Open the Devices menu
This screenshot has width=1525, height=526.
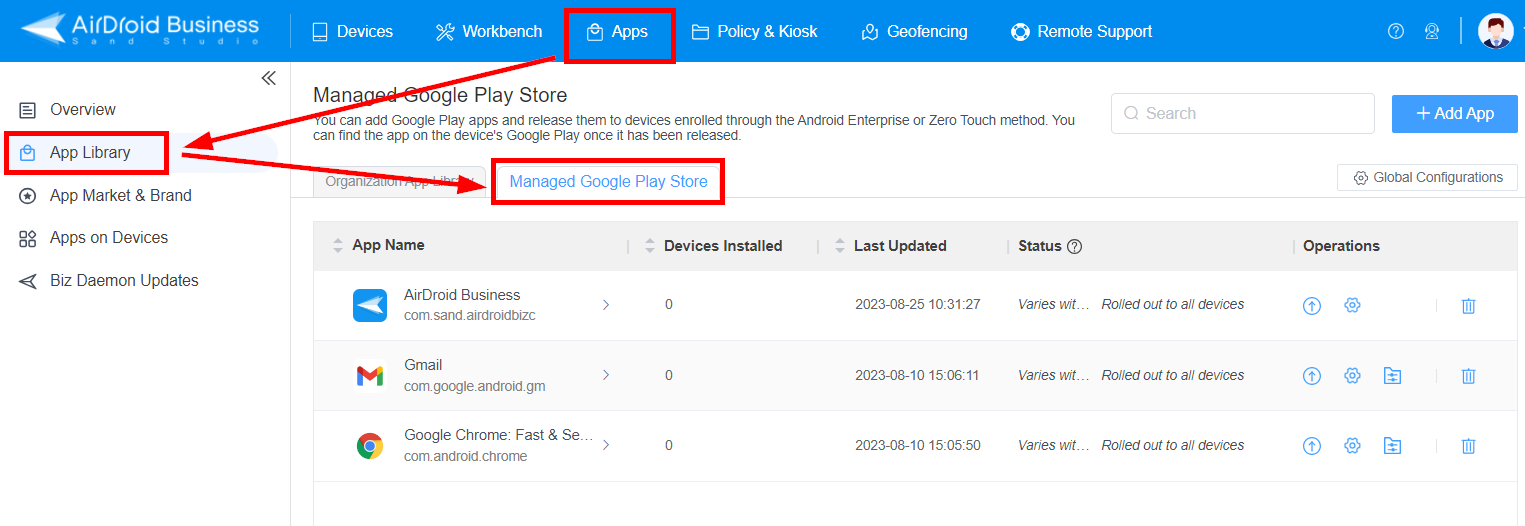(353, 31)
